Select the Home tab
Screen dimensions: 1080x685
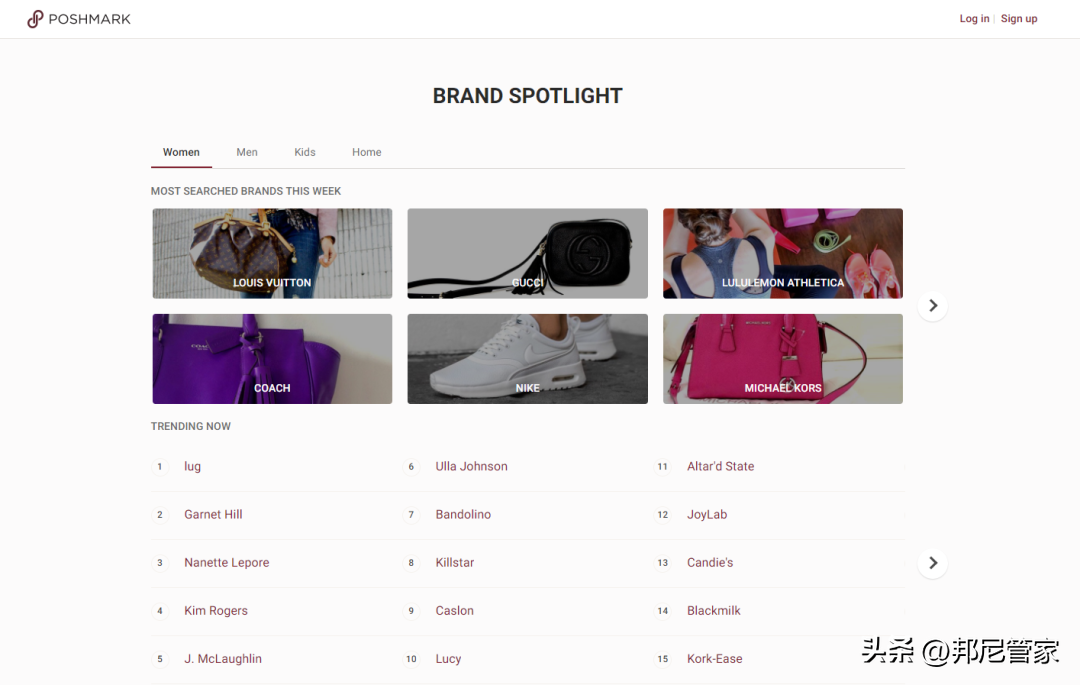pyautogui.click(x=366, y=152)
